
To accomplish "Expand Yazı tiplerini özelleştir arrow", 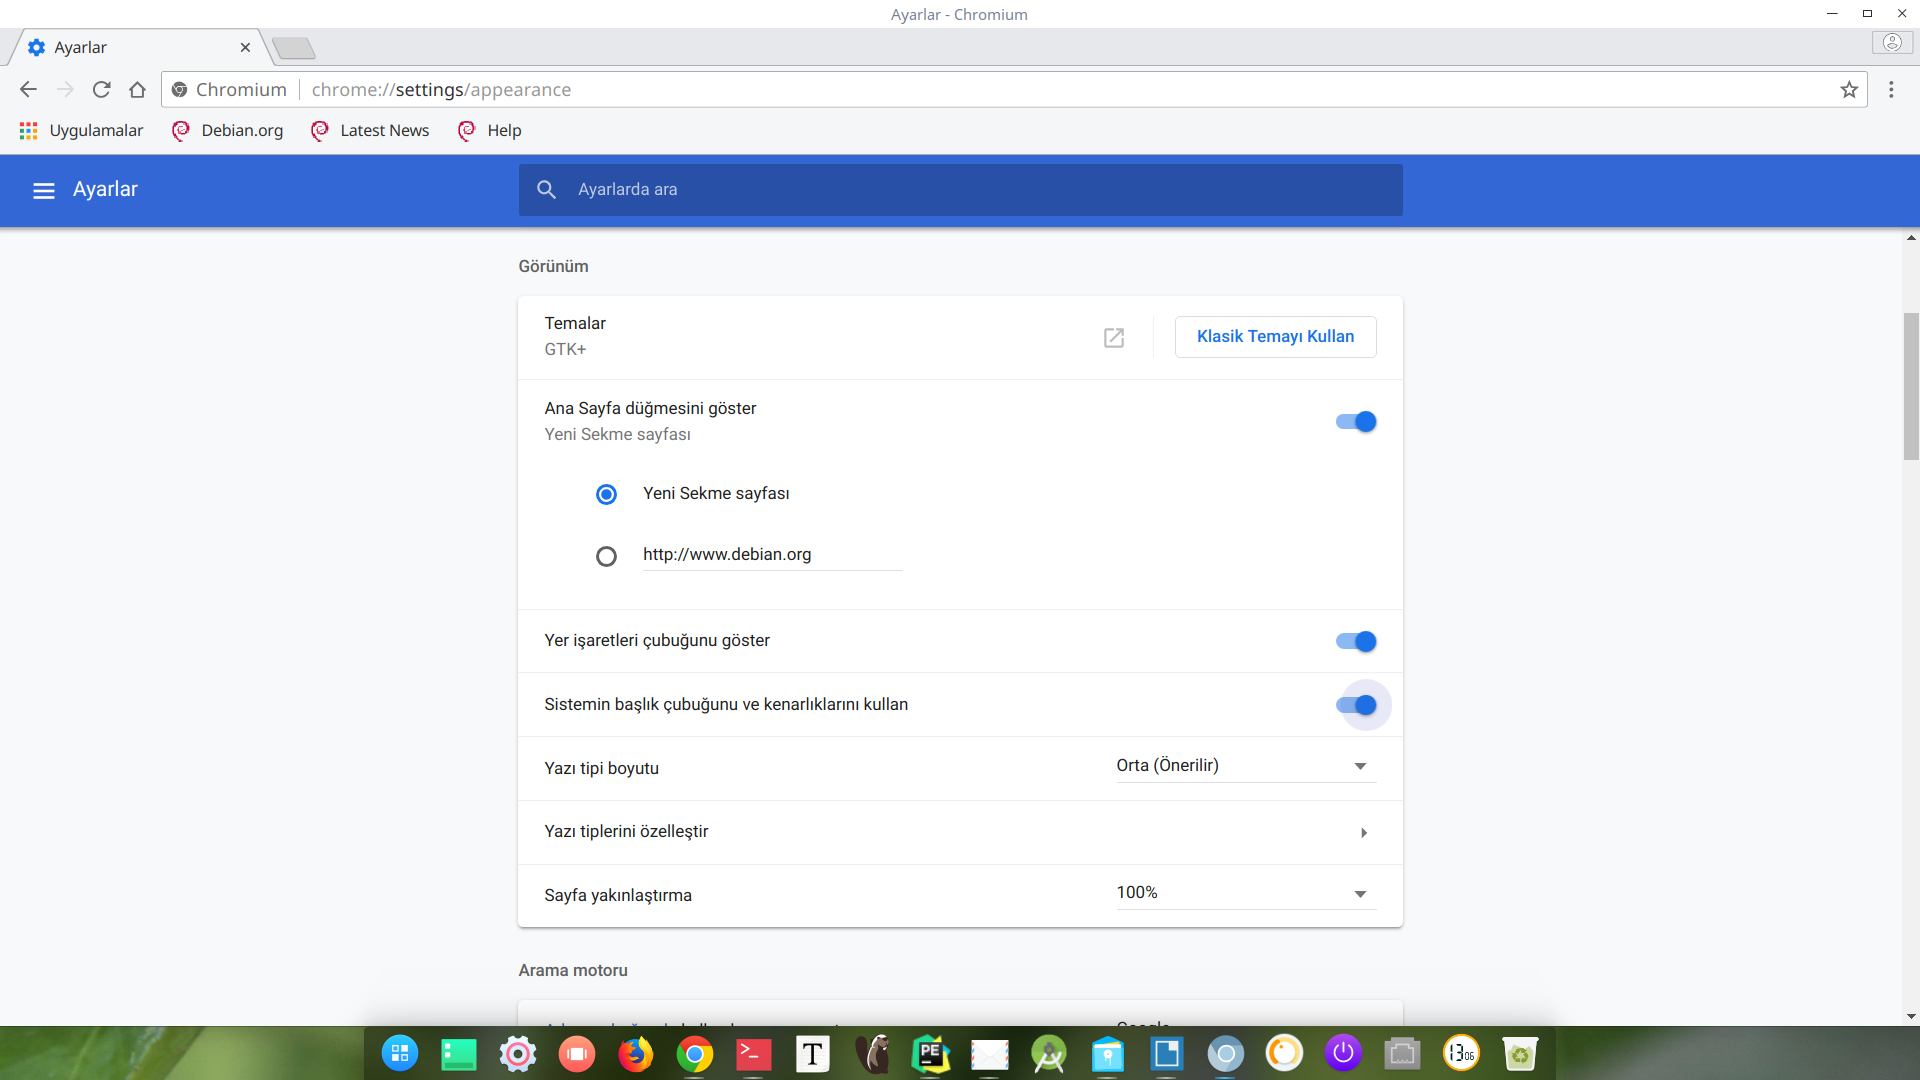I will tap(1363, 833).
